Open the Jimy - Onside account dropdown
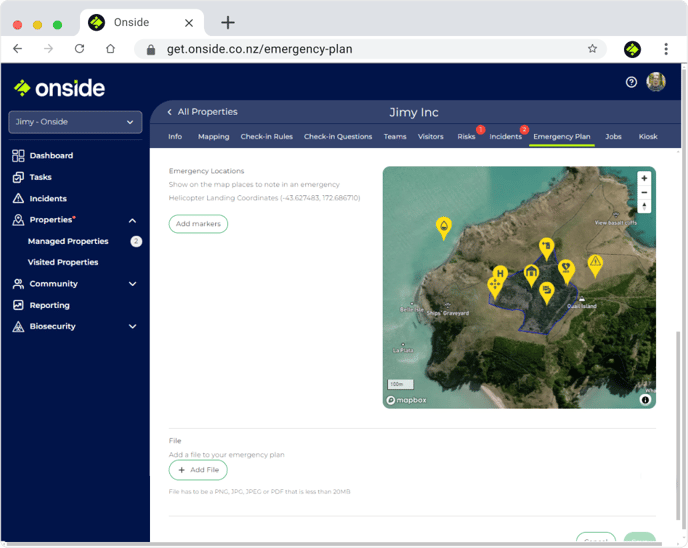 pos(75,122)
